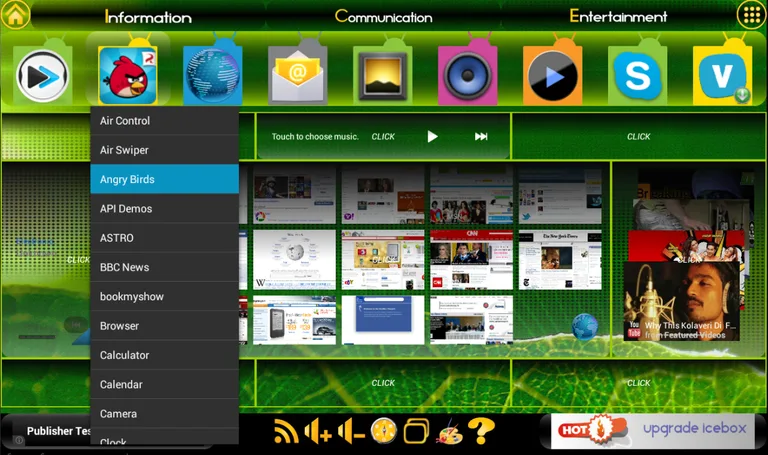Open the New York Times website thumbnail

pyautogui.click(x=560, y=260)
